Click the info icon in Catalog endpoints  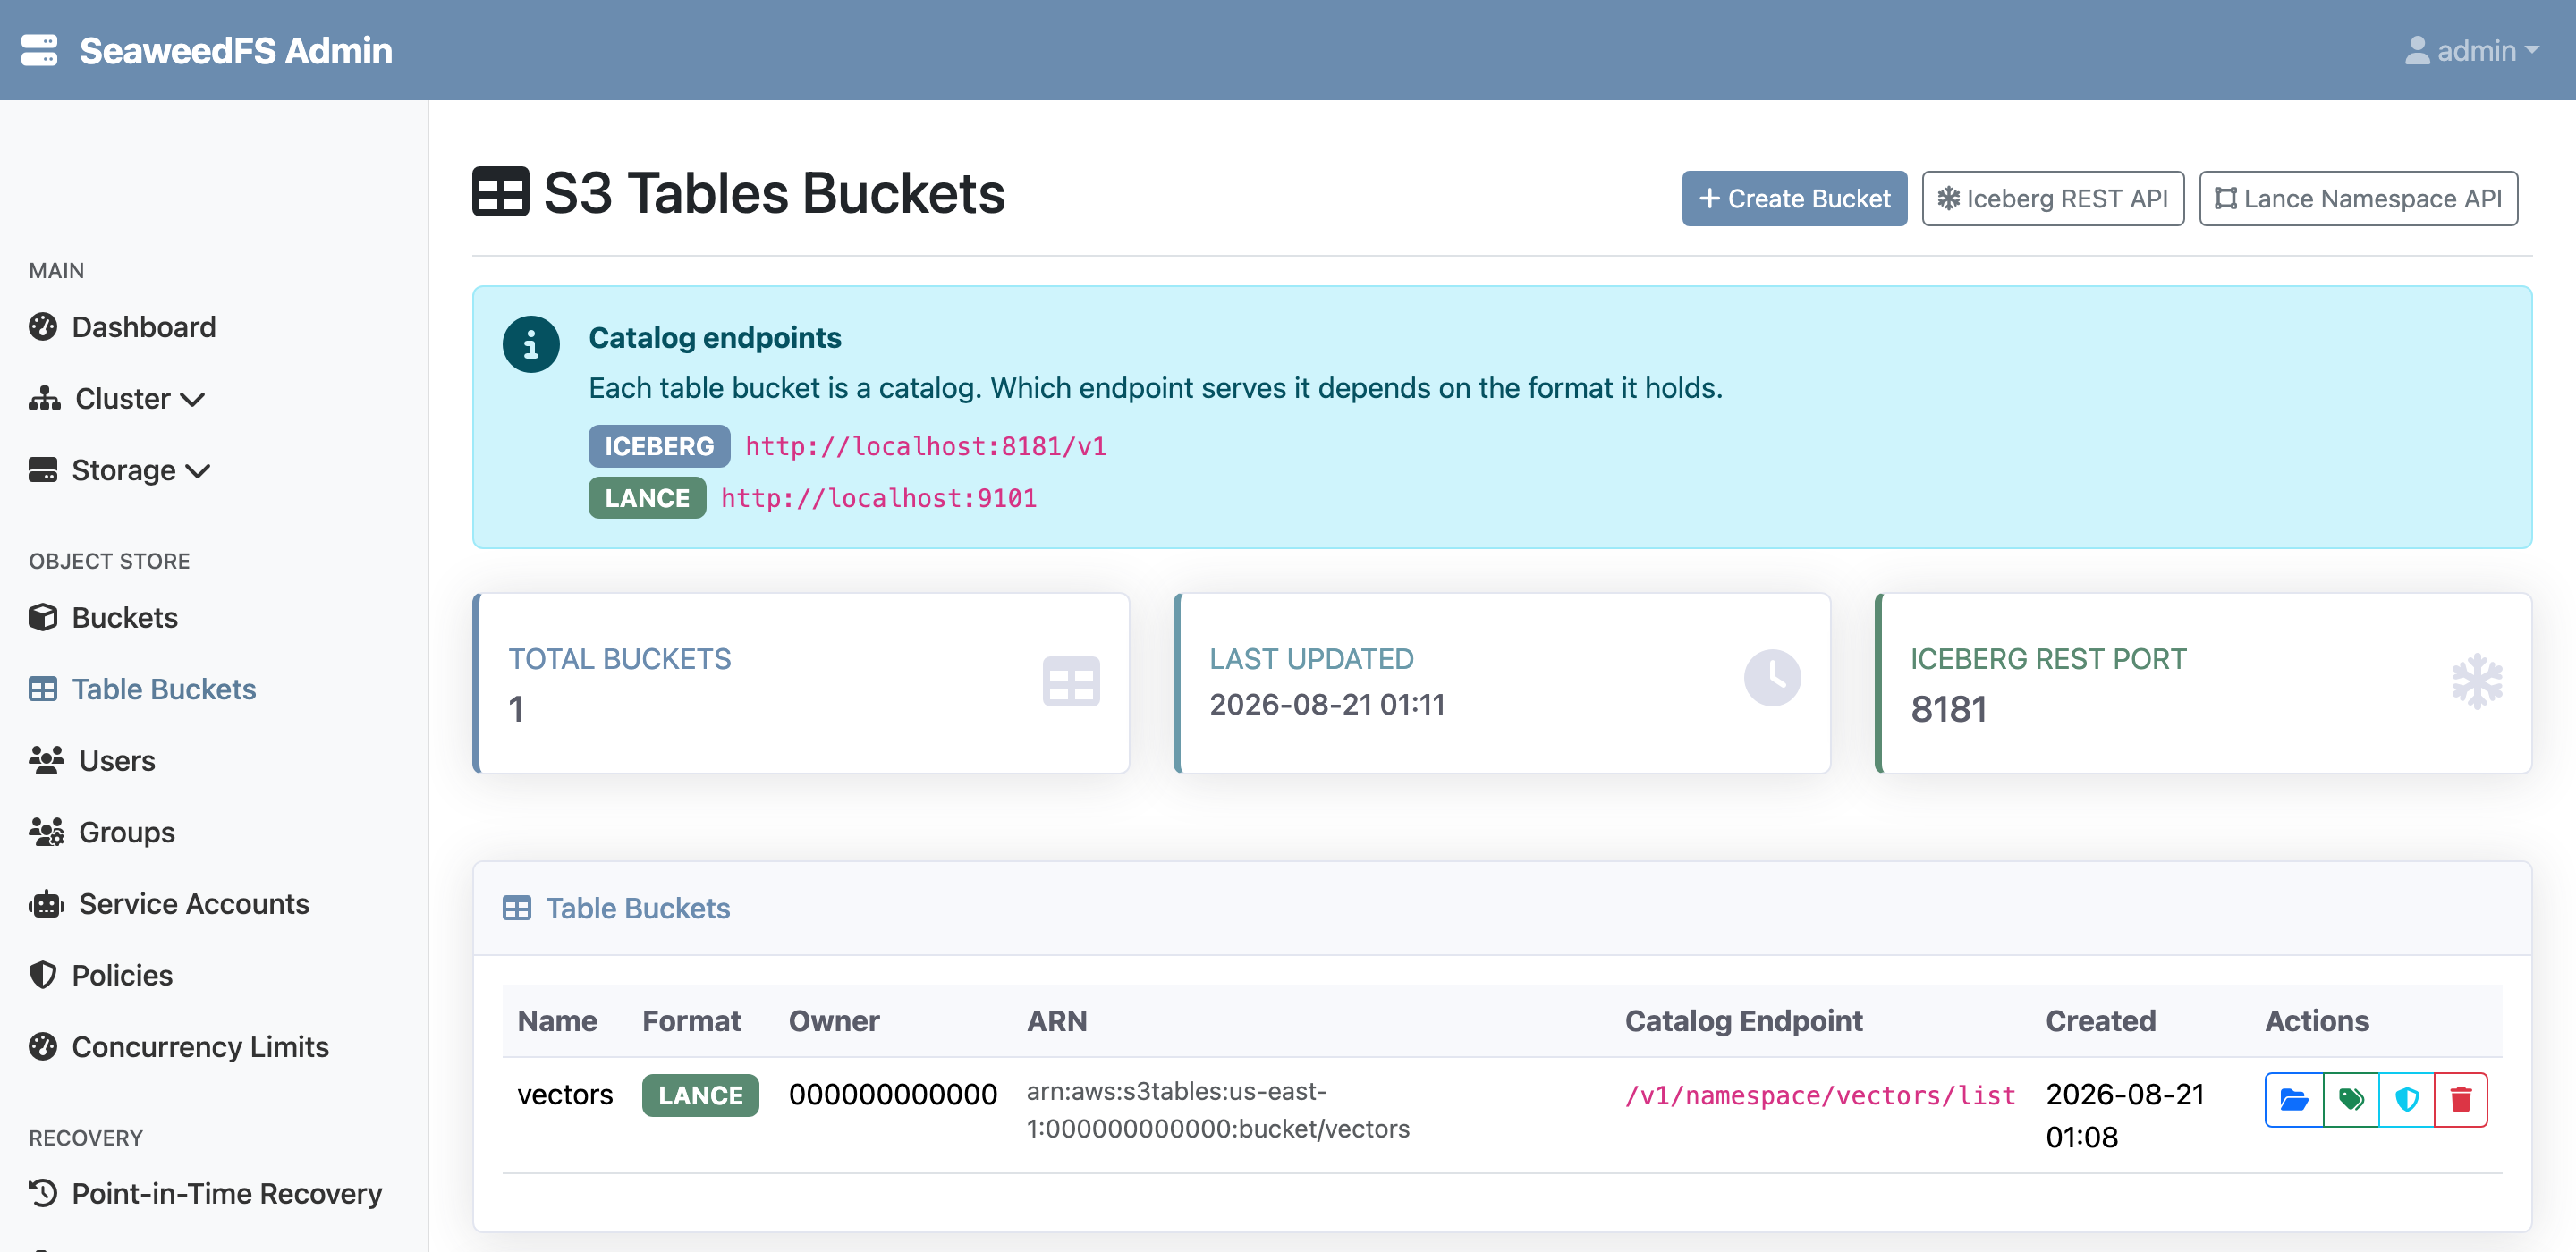click(x=531, y=345)
